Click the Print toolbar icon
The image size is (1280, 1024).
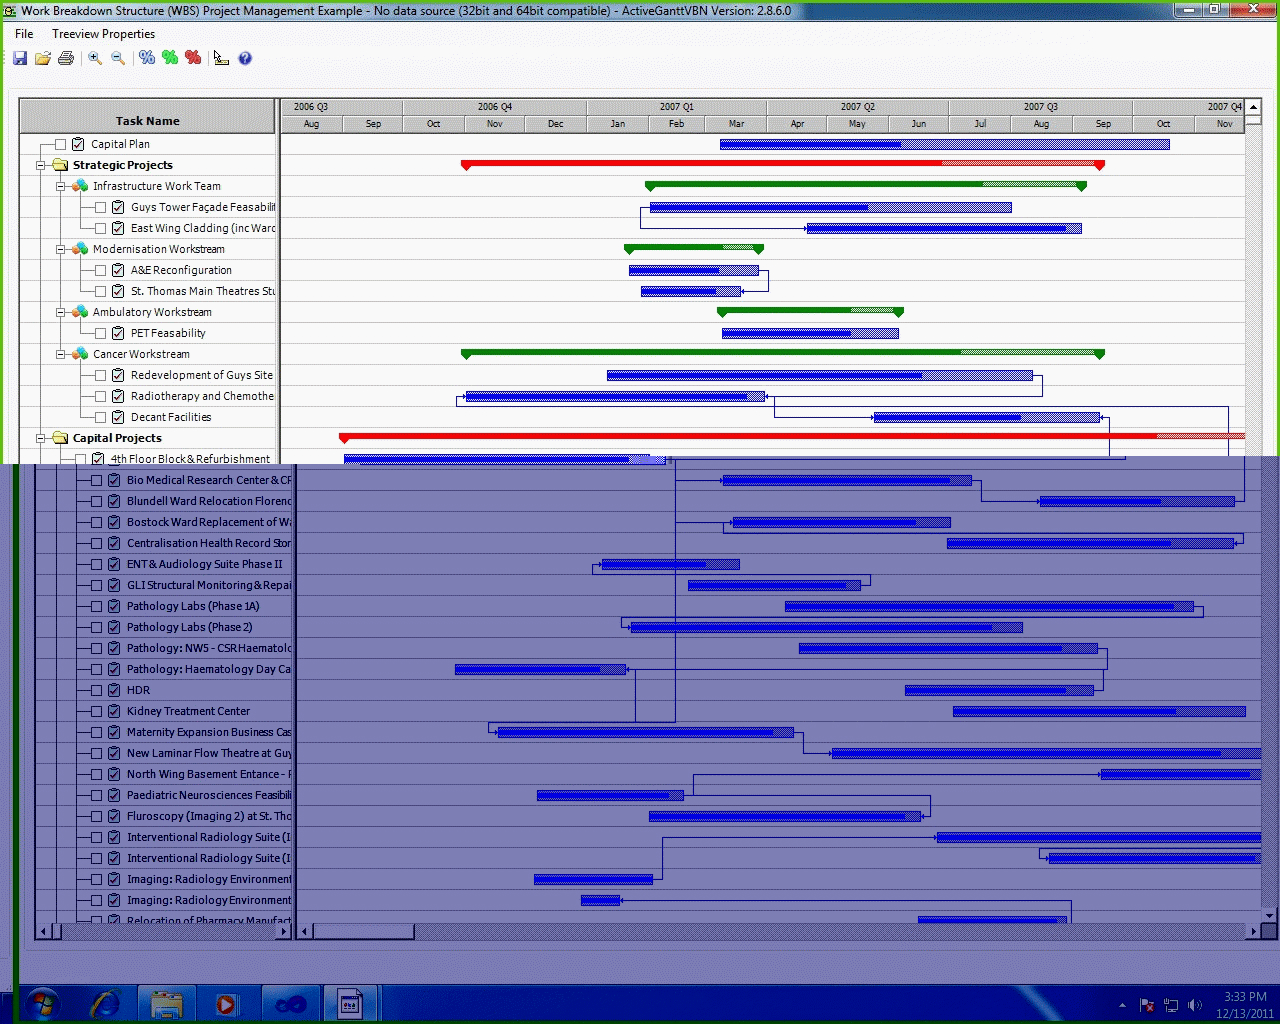point(66,58)
